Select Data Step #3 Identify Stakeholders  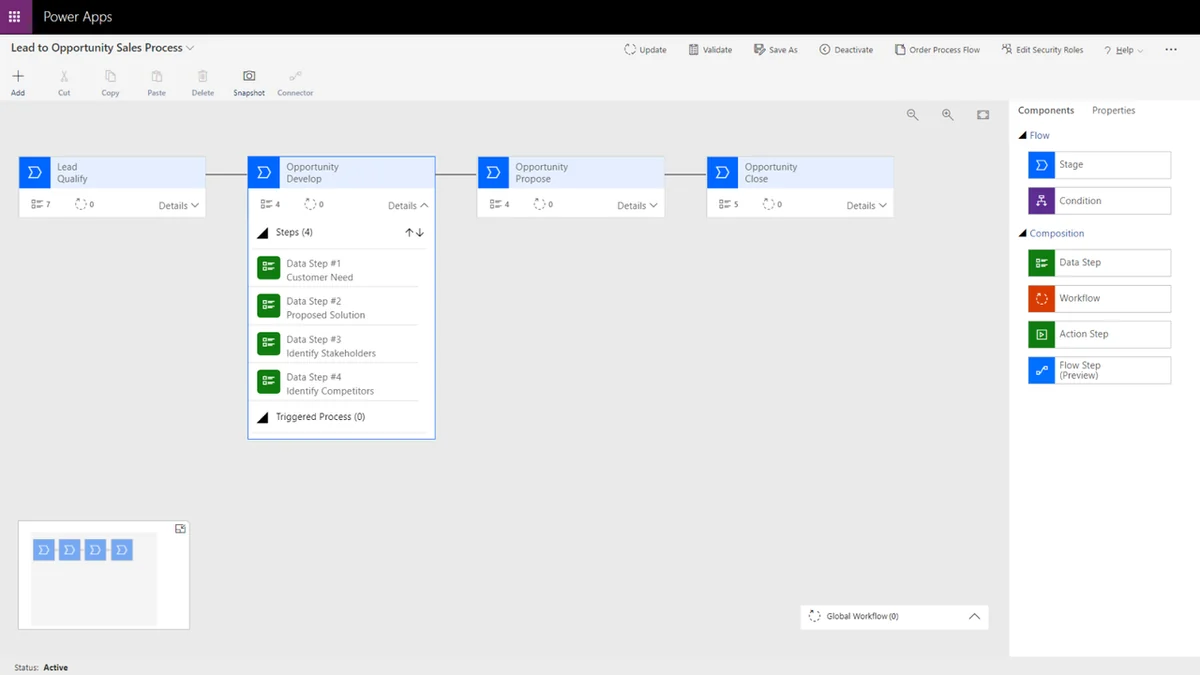(x=331, y=346)
